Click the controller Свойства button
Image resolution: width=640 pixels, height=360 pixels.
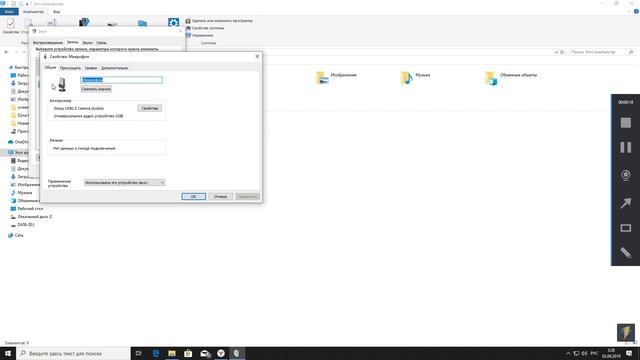(150, 108)
